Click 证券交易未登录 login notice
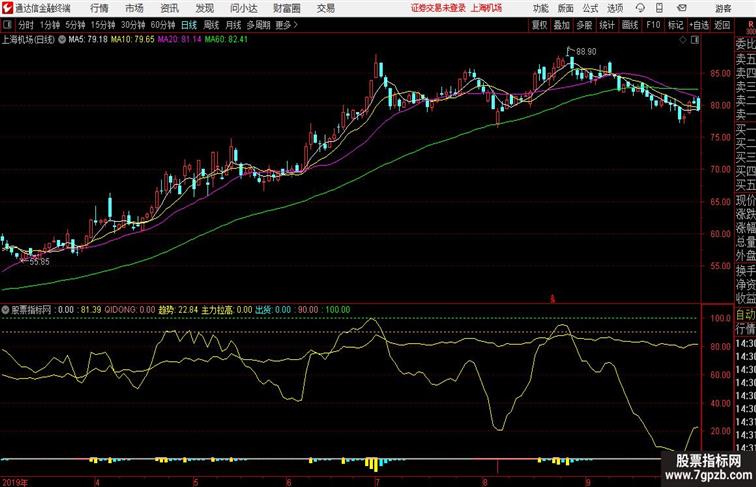 pyautogui.click(x=439, y=8)
